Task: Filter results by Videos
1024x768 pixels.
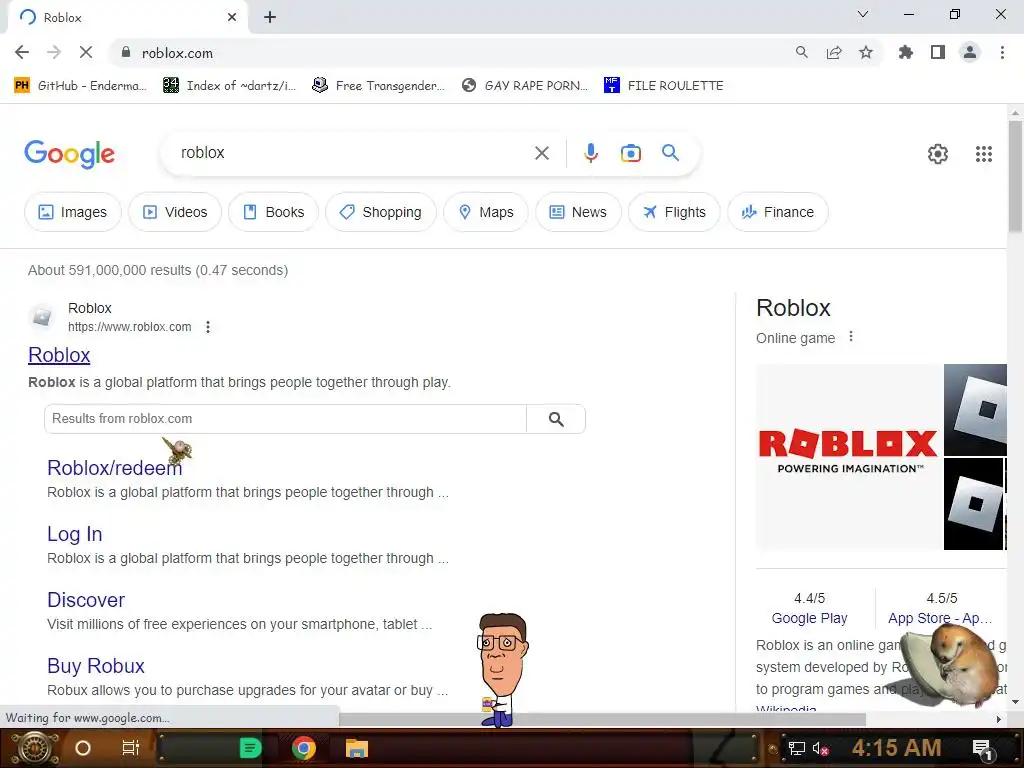Action: click(x=175, y=212)
